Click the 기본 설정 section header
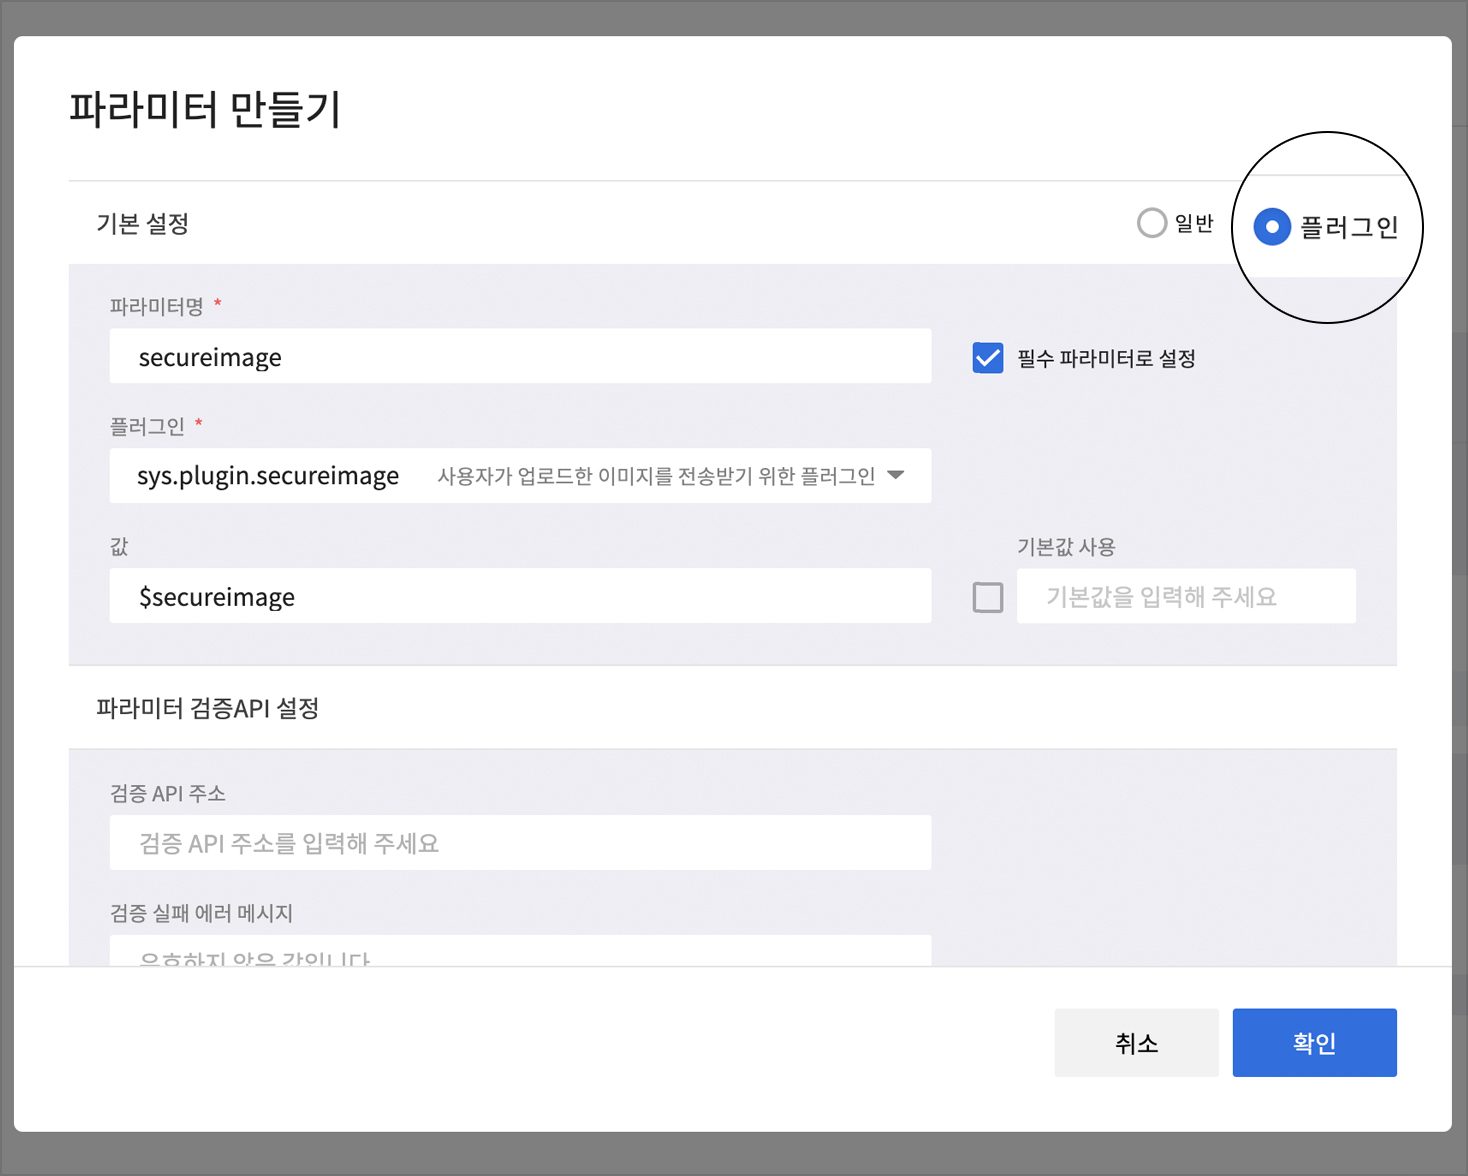 (x=143, y=224)
